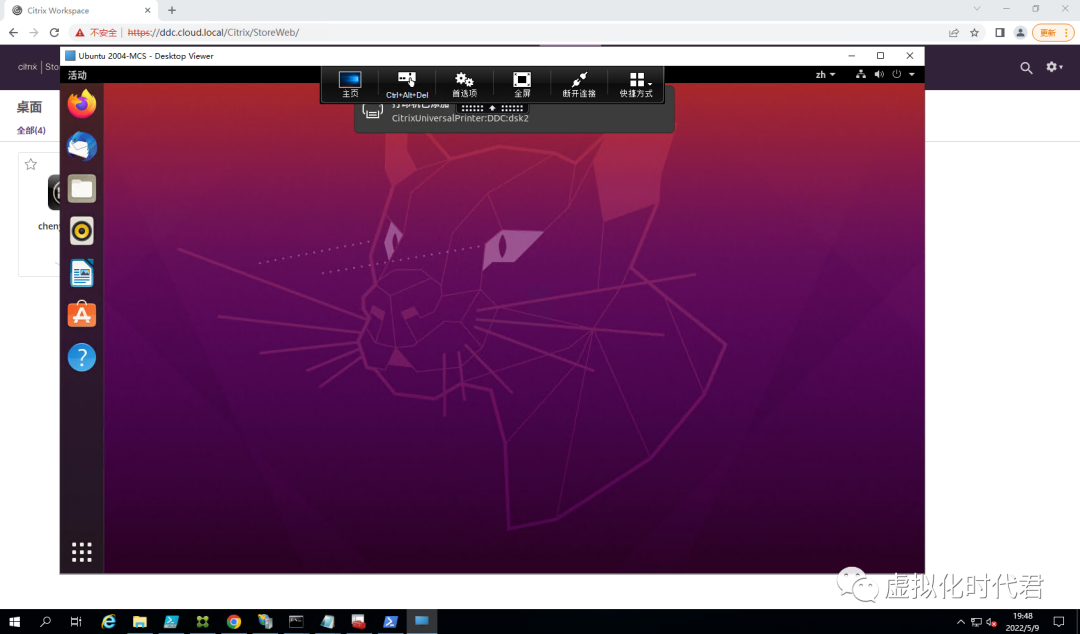
Task: Launch Internet Explorer from taskbar
Action: (108, 622)
